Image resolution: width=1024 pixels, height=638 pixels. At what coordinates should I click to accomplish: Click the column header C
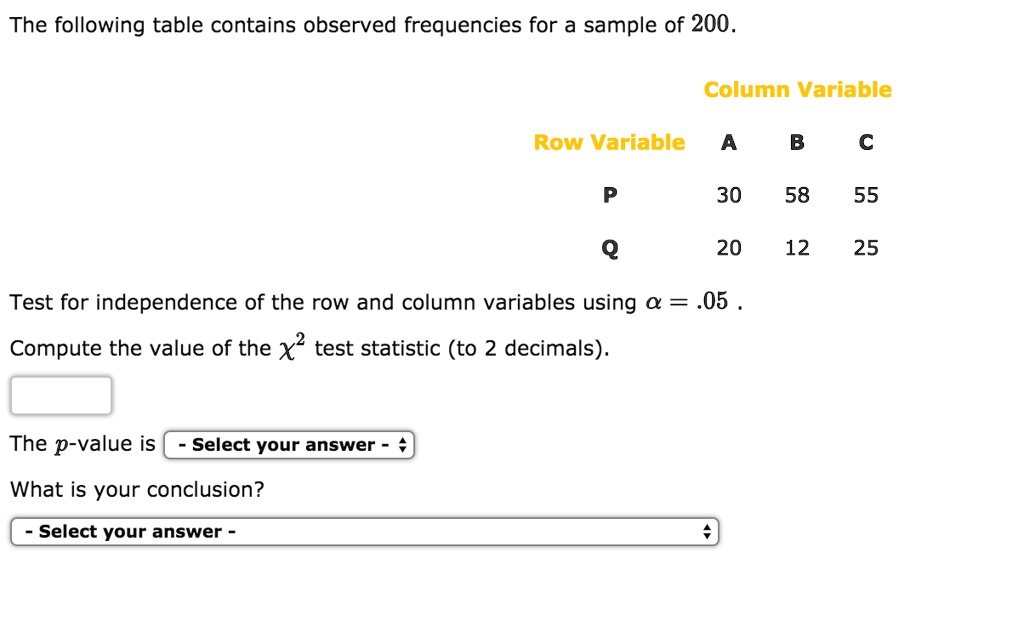point(865,142)
